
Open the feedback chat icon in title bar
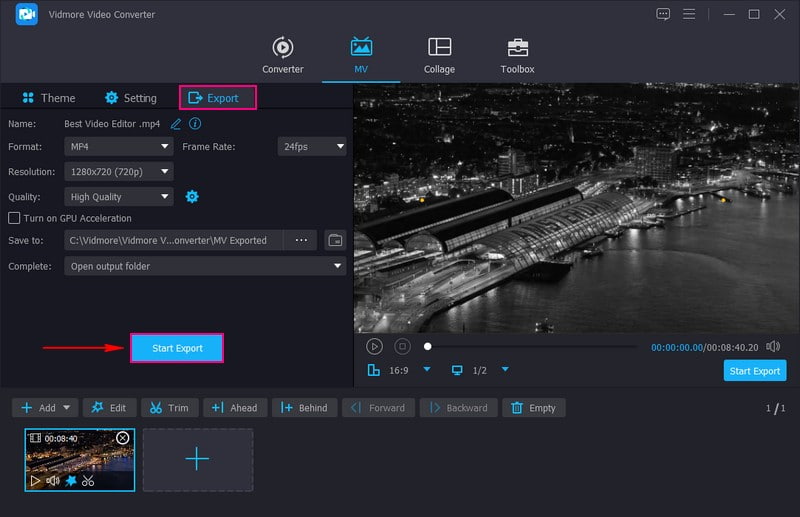point(663,14)
